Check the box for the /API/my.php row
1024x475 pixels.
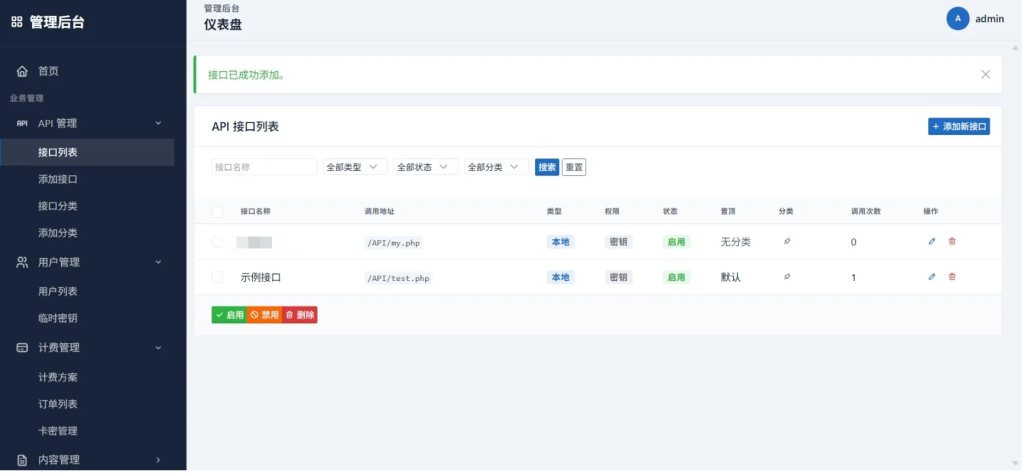(217, 242)
